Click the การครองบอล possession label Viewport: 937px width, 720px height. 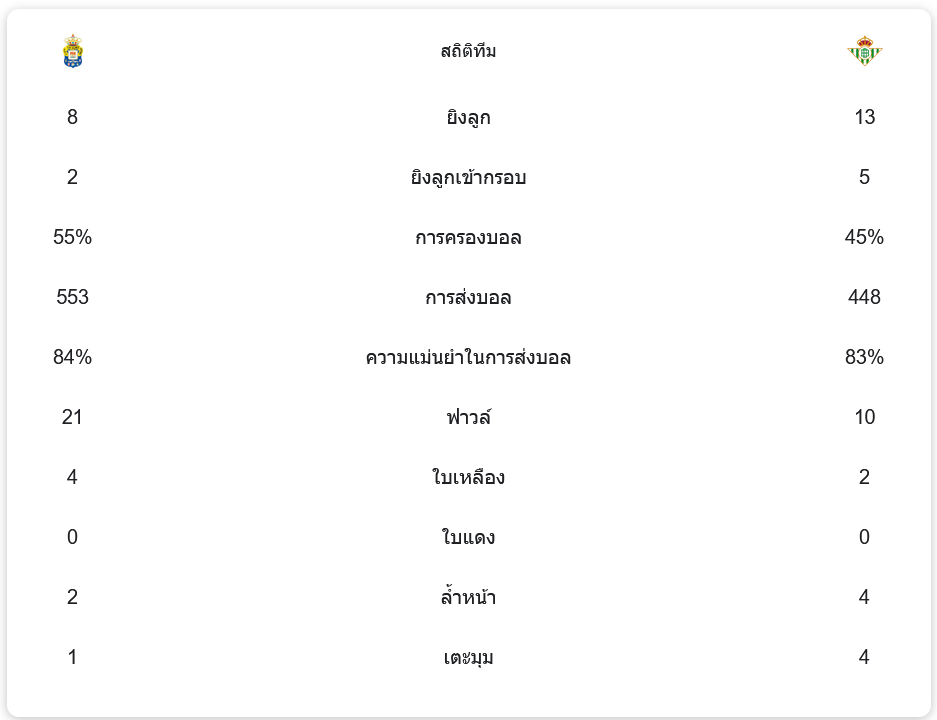pos(468,238)
